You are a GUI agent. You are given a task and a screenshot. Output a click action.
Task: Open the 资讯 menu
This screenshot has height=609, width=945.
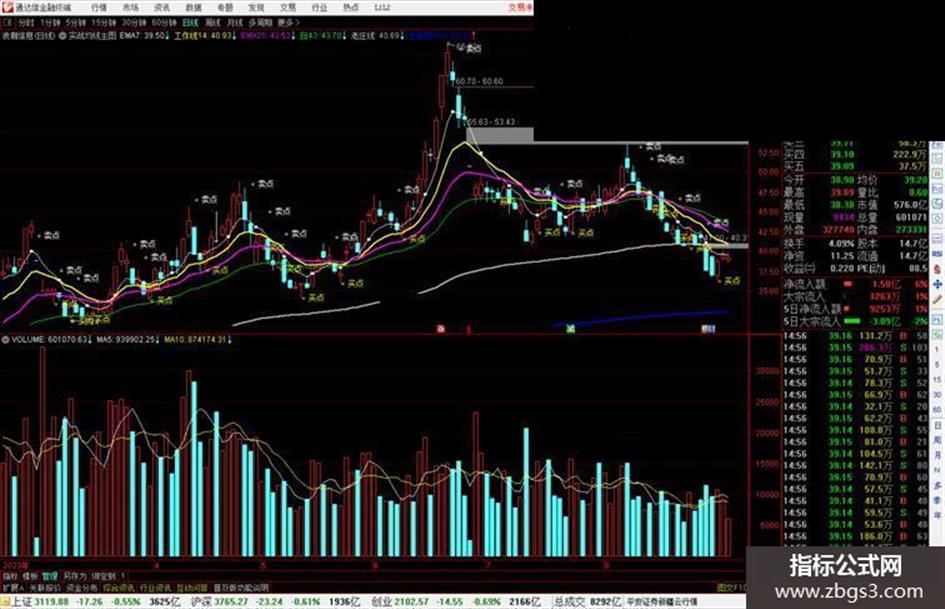click(162, 8)
